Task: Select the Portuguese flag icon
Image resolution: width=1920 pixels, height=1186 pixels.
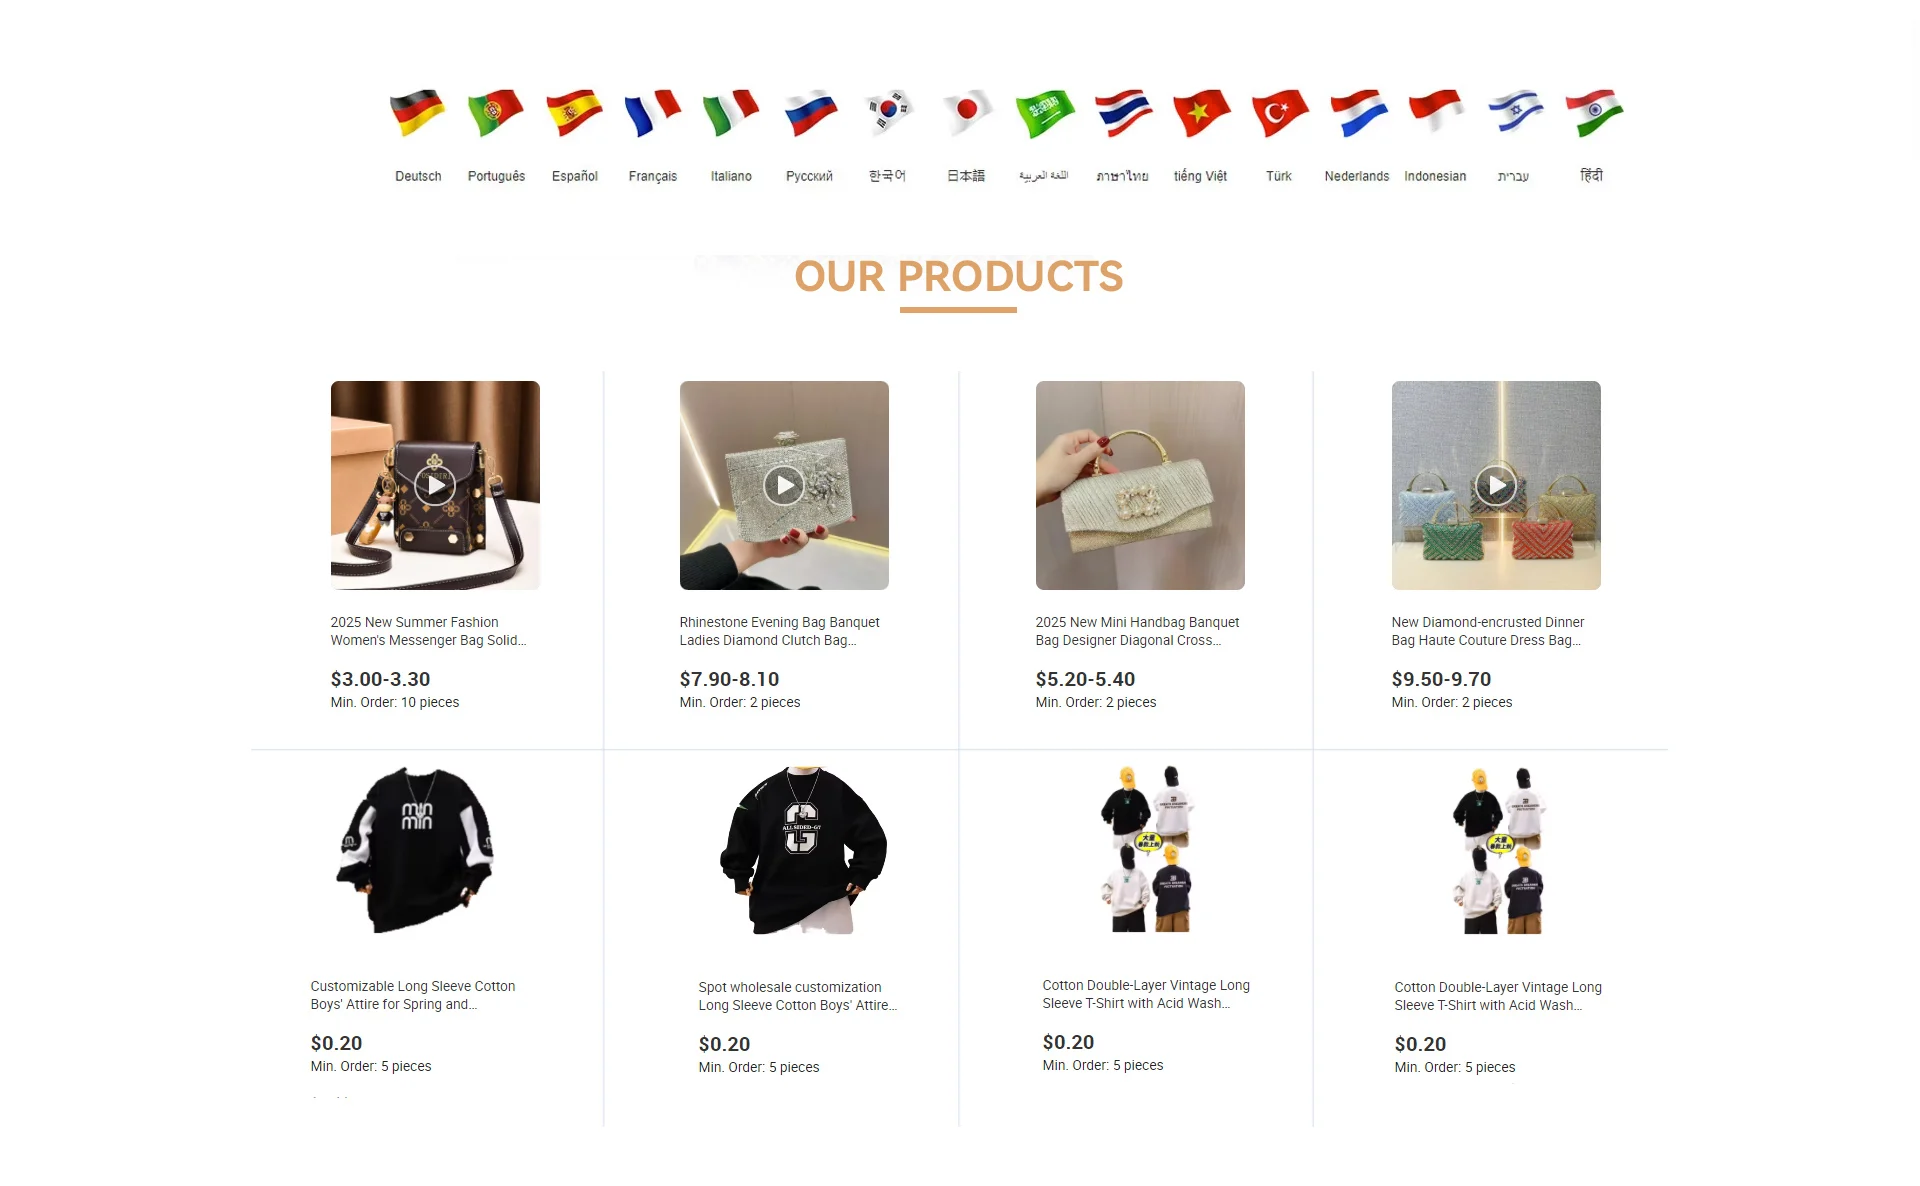Action: [x=496, y=113]
